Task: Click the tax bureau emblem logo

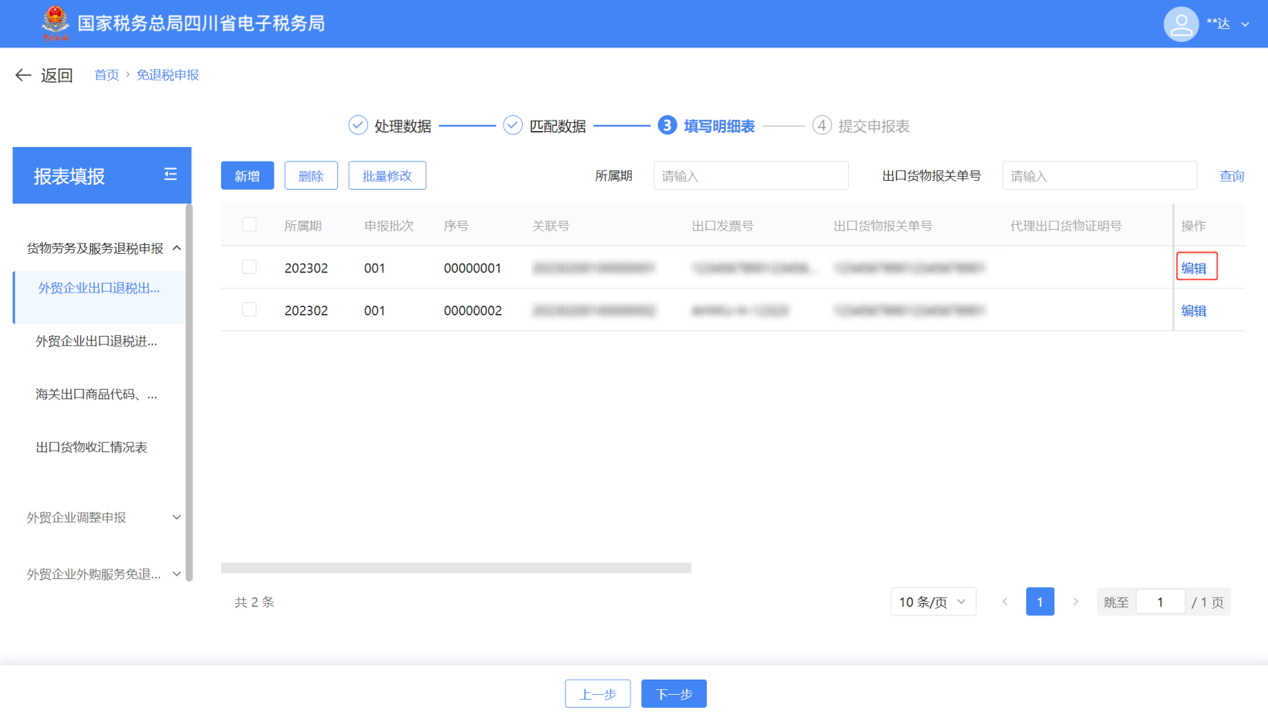Action: point(55,23)
